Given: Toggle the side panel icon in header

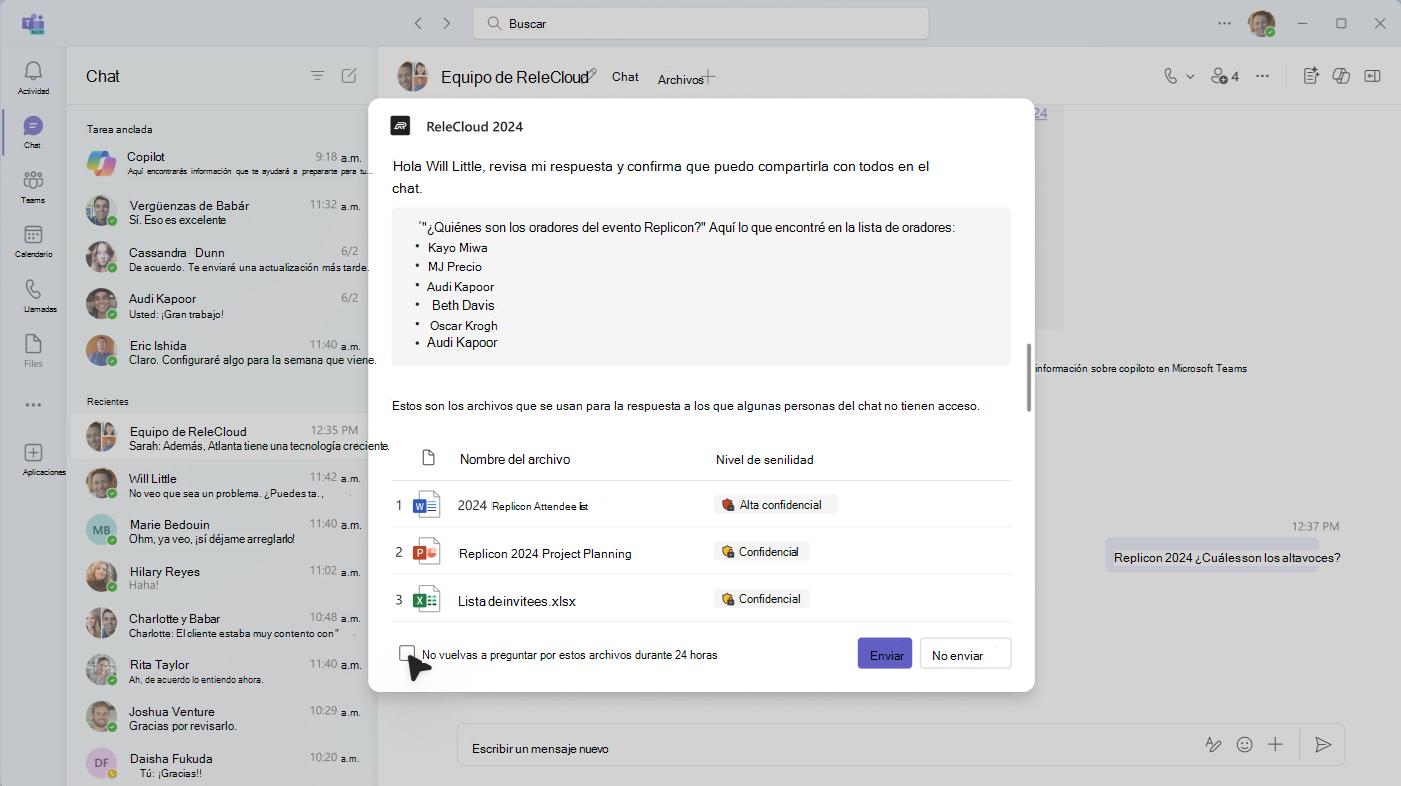Looking at the screenshot, I should click(x=1373, y=76).
